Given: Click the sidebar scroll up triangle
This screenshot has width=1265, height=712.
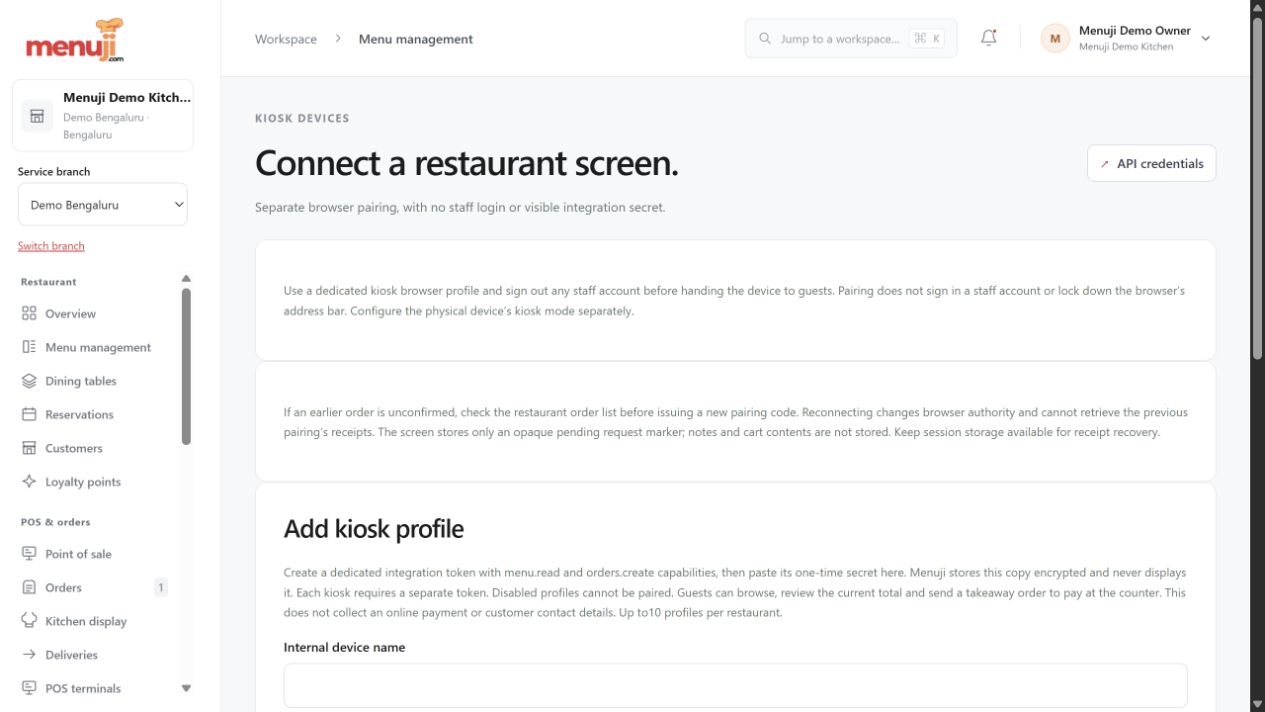Looking at the screenshot, I should (x=186, y=279).
